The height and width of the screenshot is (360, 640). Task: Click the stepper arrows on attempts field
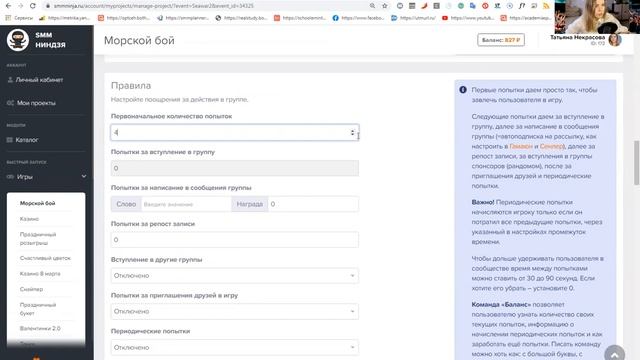[x=352, y=133]
